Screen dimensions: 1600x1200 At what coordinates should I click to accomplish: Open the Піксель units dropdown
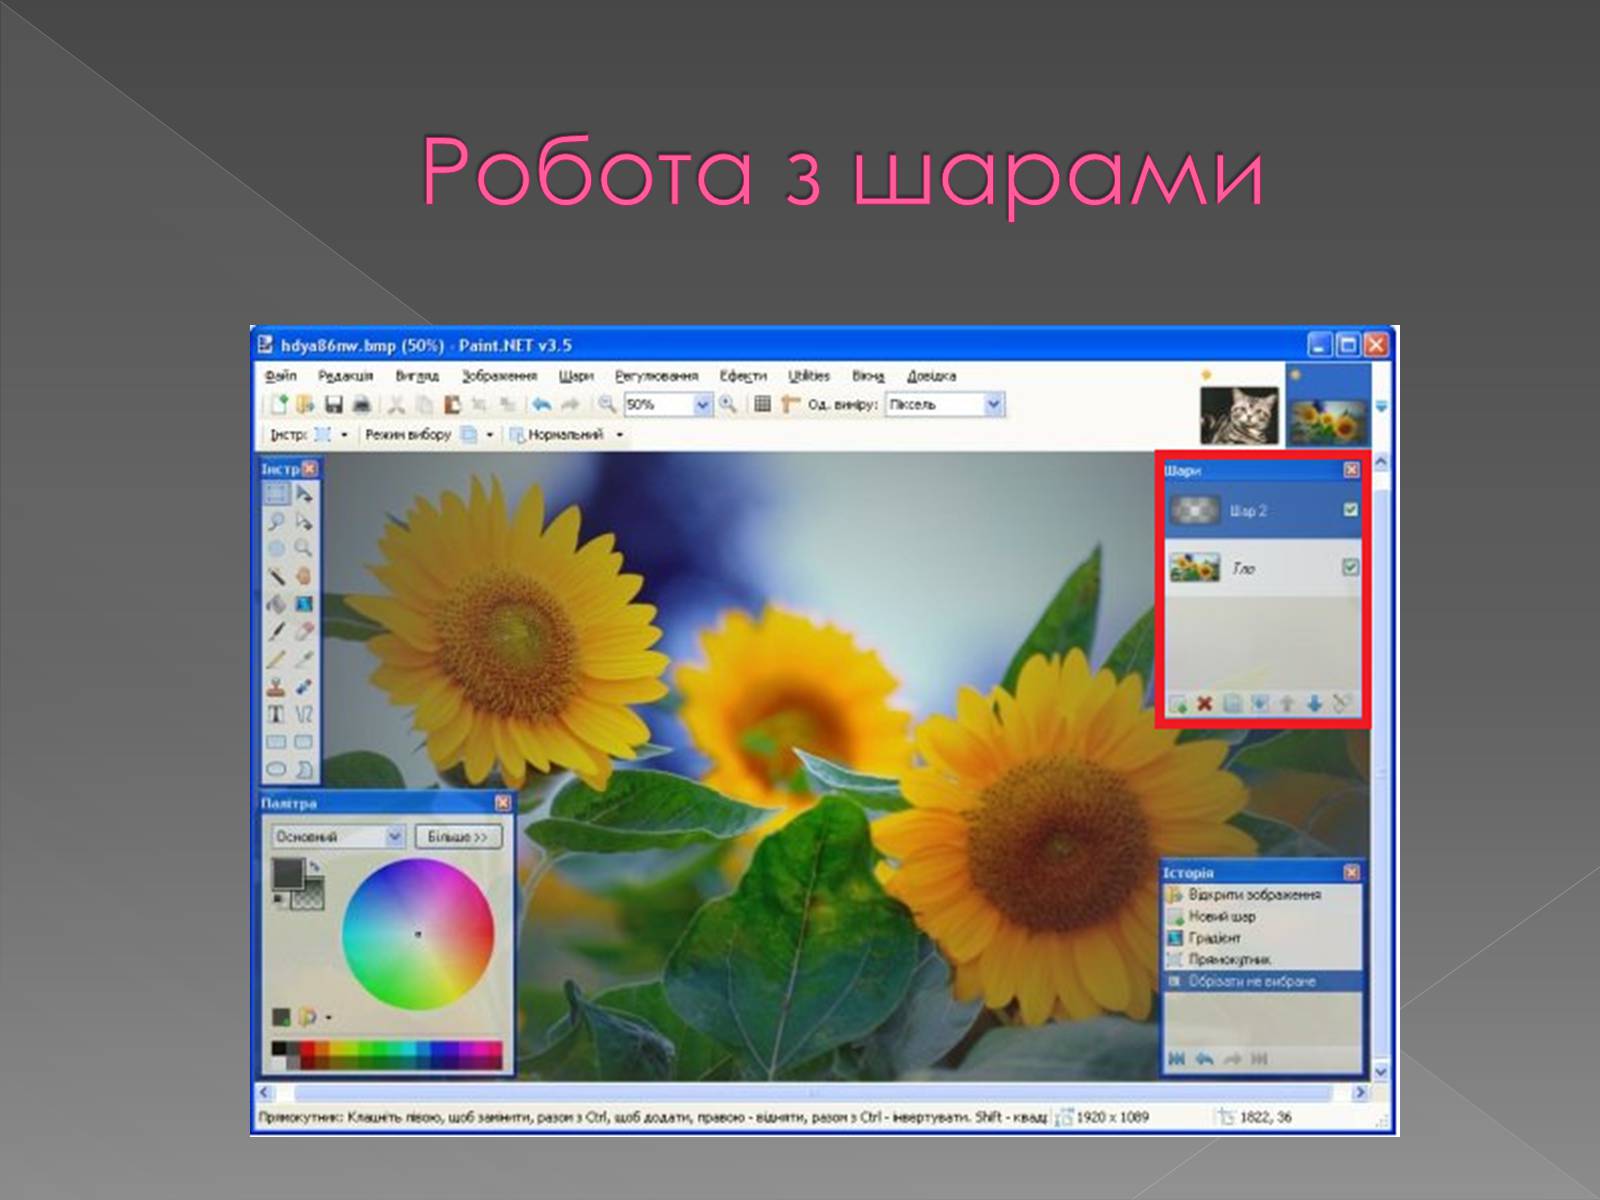993,405
